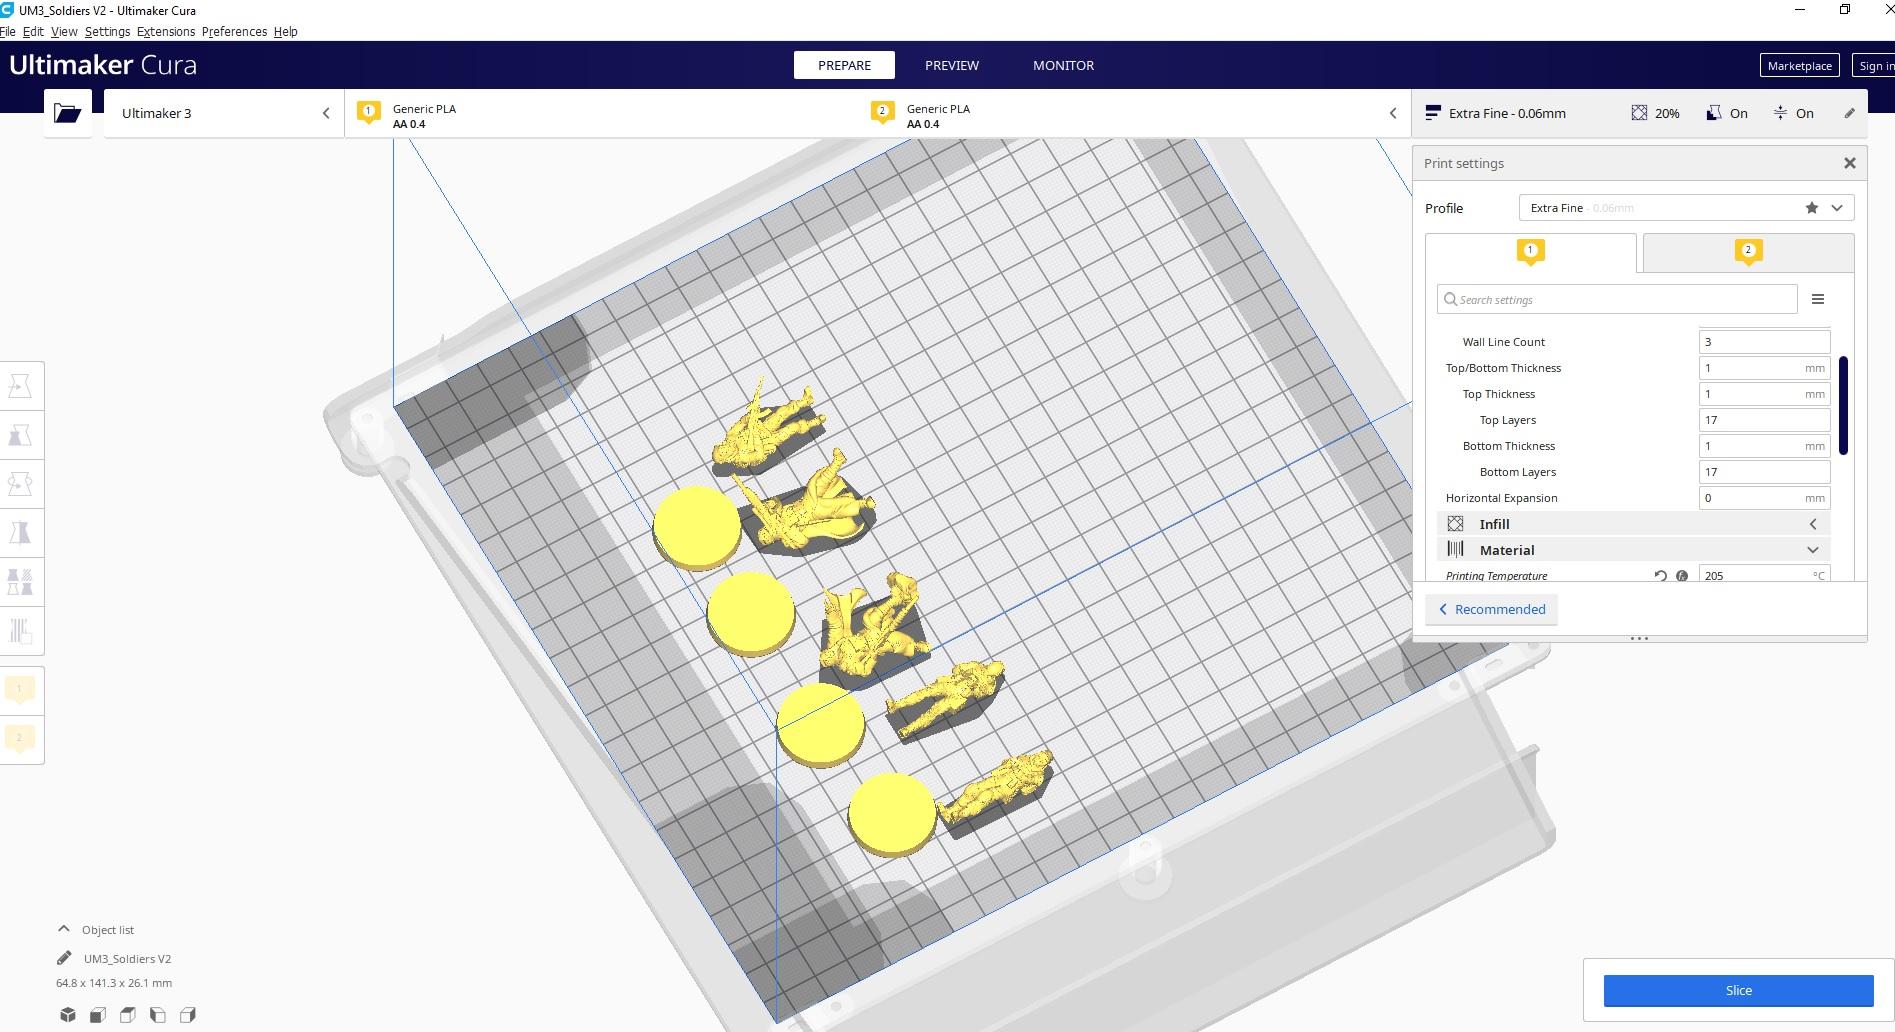Click the Search settings field
This screenshot has height=1032, width=1895.
tap(1617, 299)
